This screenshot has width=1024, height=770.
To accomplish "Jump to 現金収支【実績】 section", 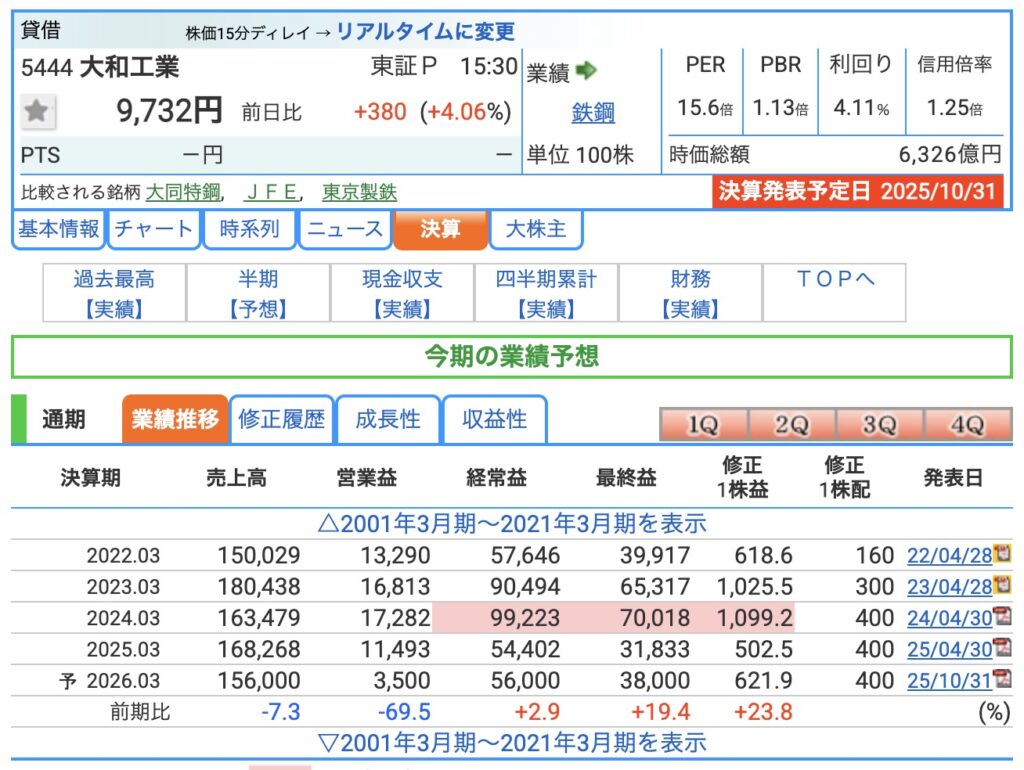I will [402, 293].
